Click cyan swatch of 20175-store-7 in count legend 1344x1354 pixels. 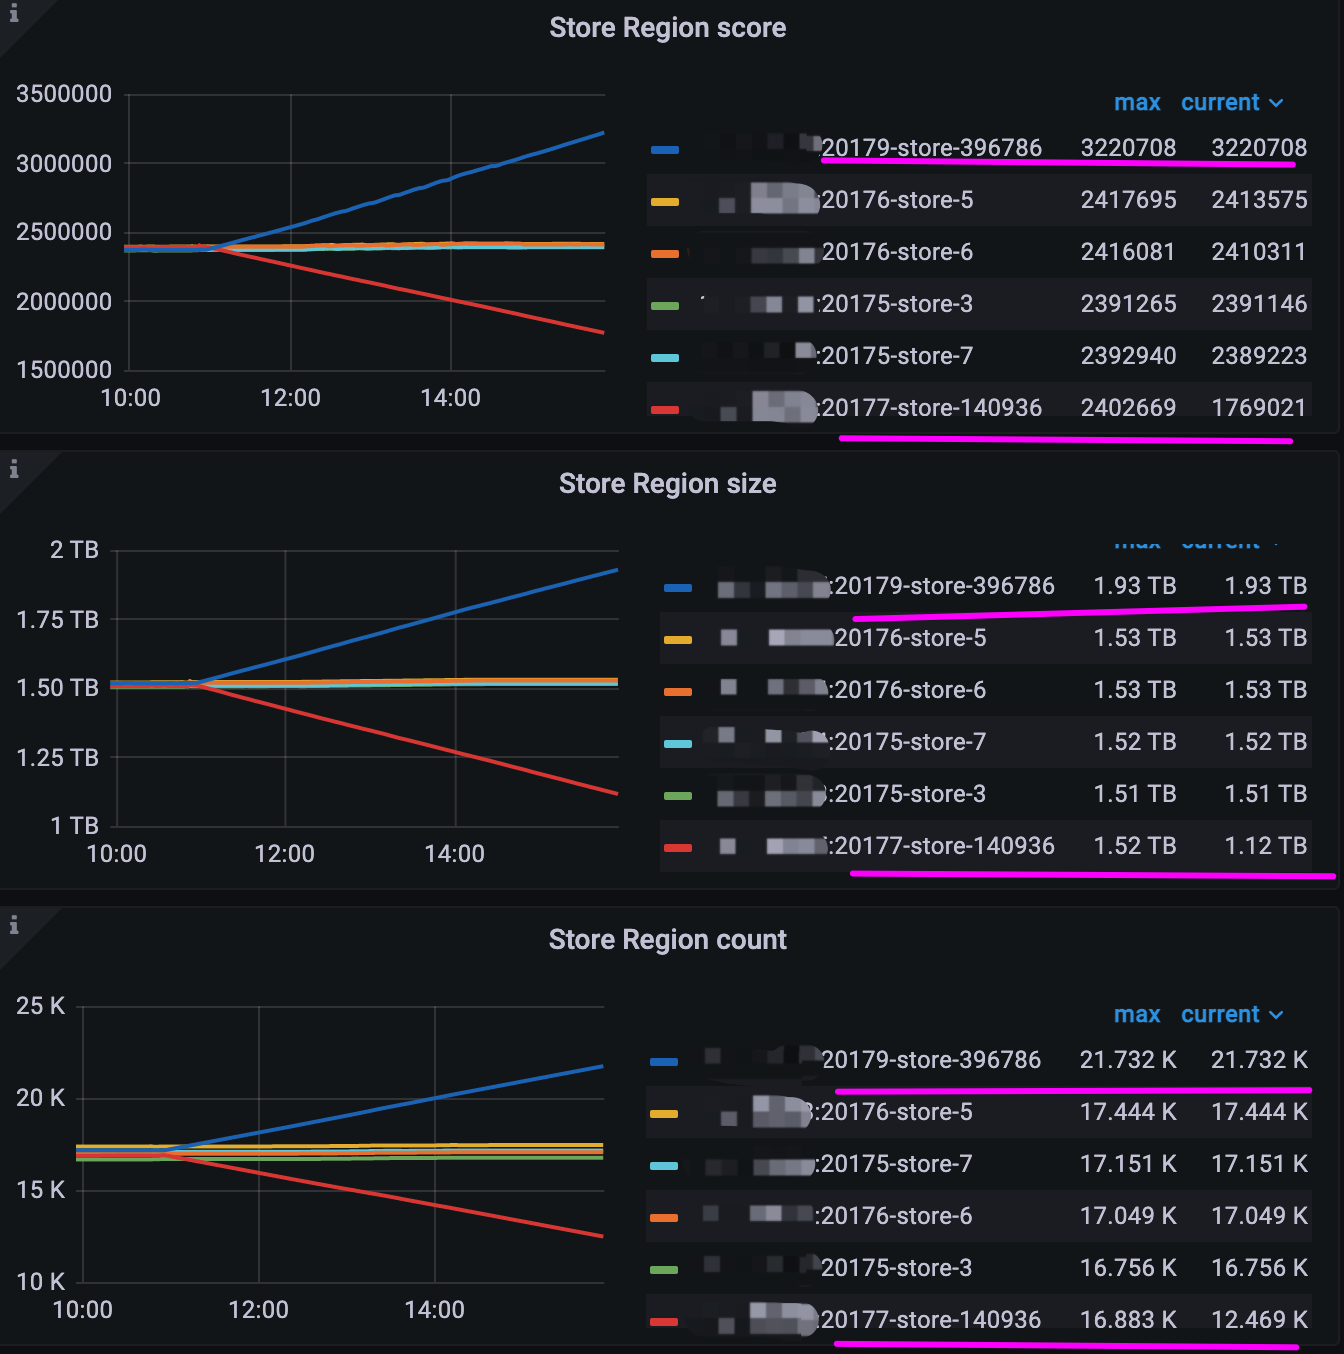point(664,1166)
